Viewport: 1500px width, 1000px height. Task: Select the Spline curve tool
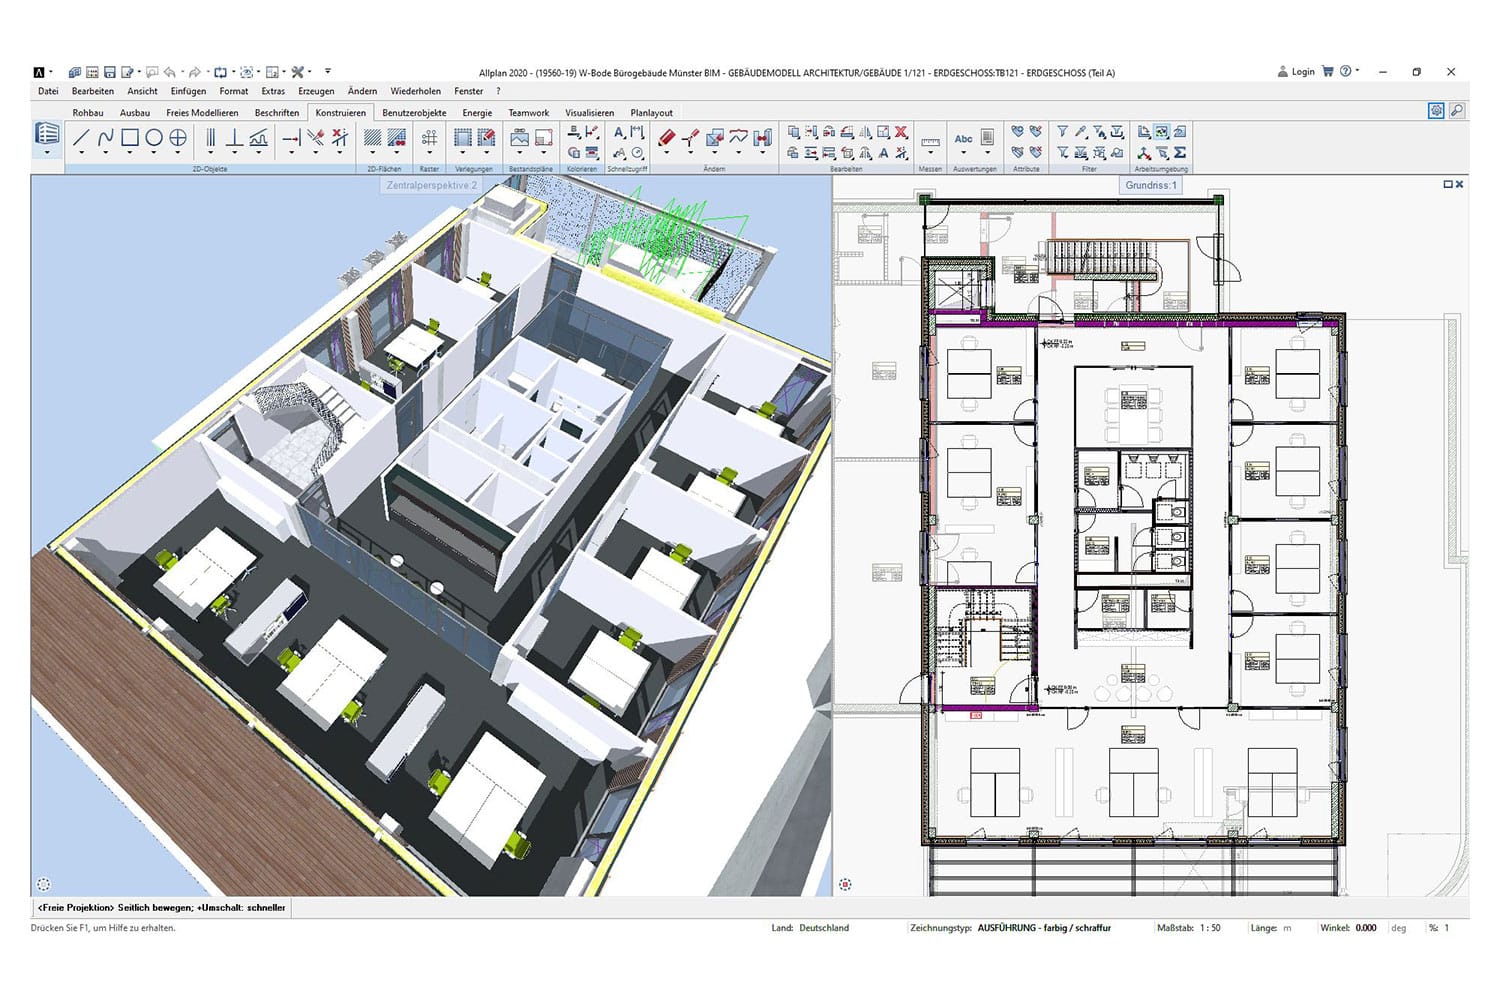click(105, 138)
